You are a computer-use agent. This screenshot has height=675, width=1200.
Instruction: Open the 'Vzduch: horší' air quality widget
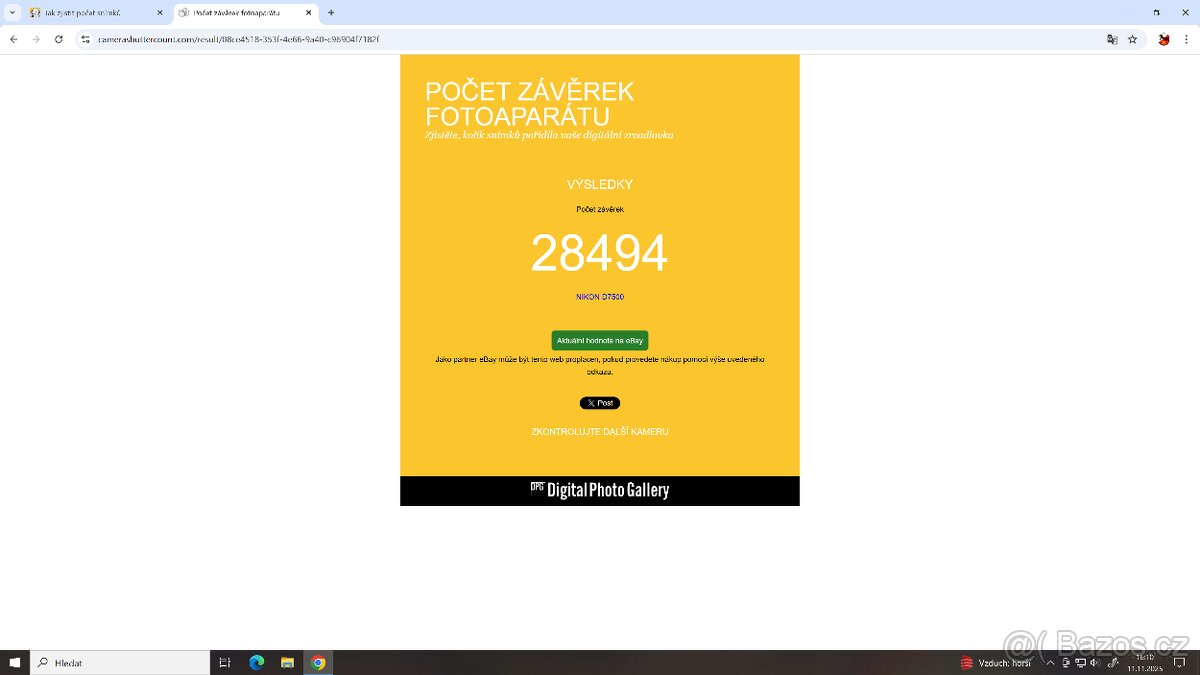[996, 663]
